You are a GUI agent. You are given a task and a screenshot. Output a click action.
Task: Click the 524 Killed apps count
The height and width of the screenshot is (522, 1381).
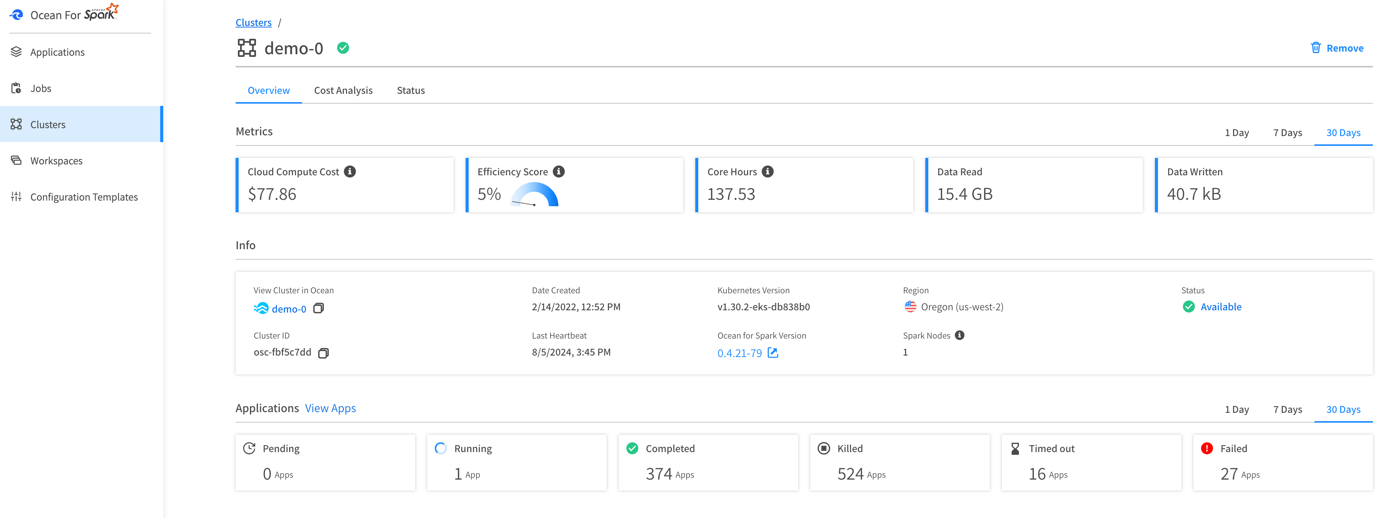point(850,474)
